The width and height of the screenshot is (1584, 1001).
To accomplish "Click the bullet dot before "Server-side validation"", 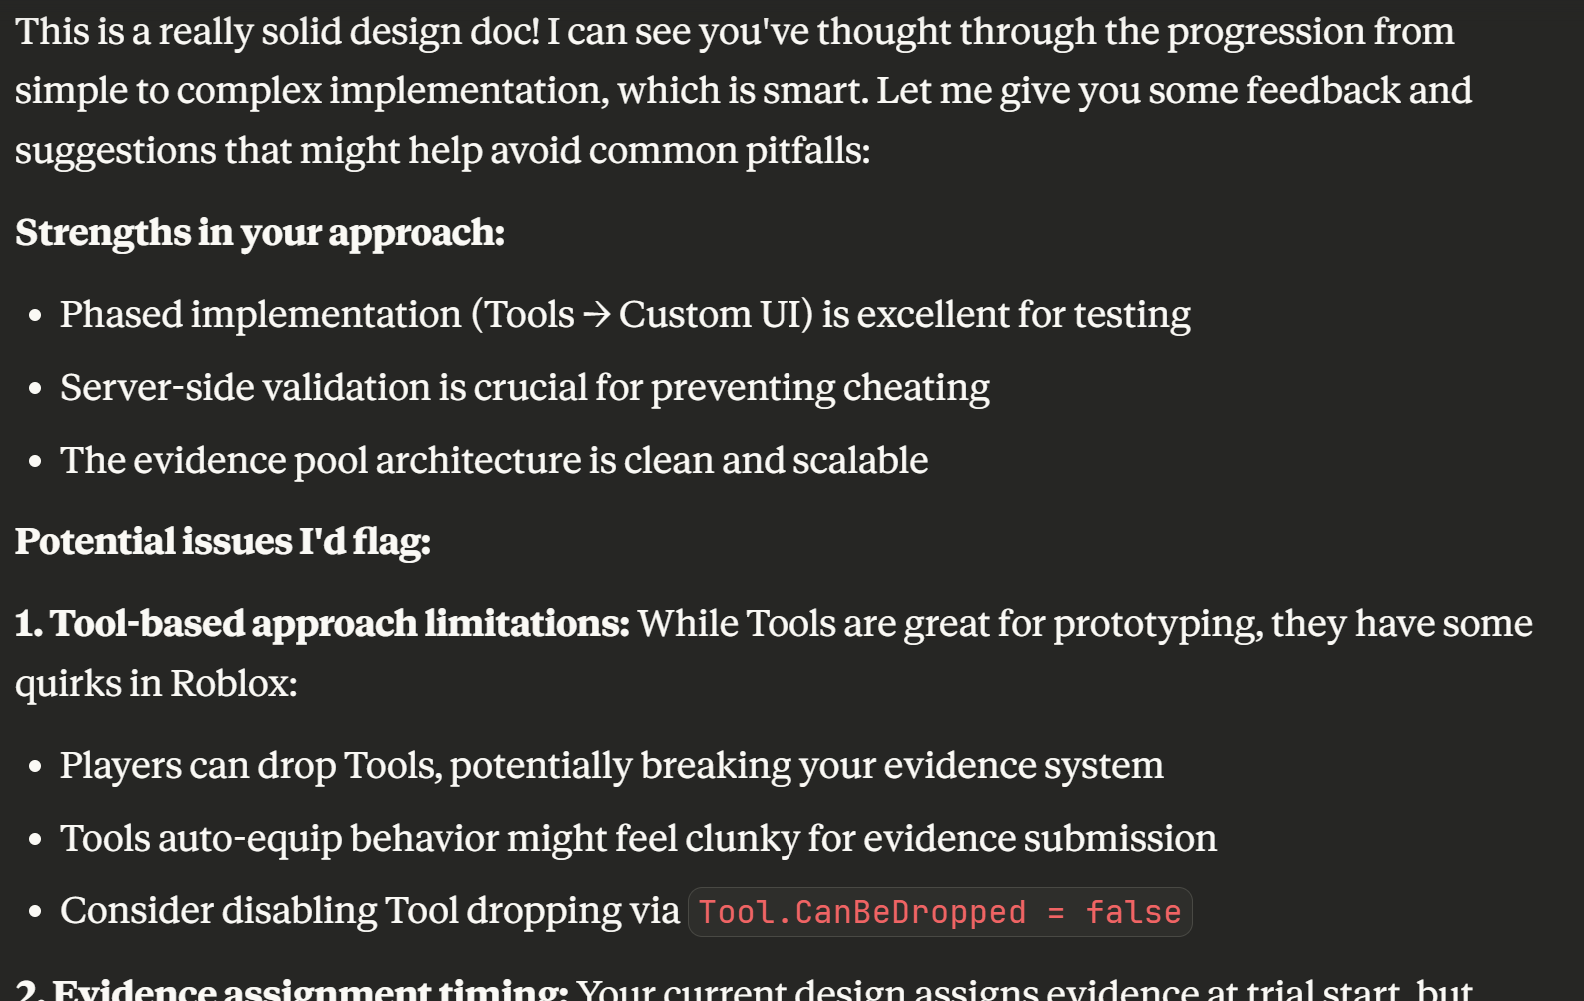I will point(36,389).
